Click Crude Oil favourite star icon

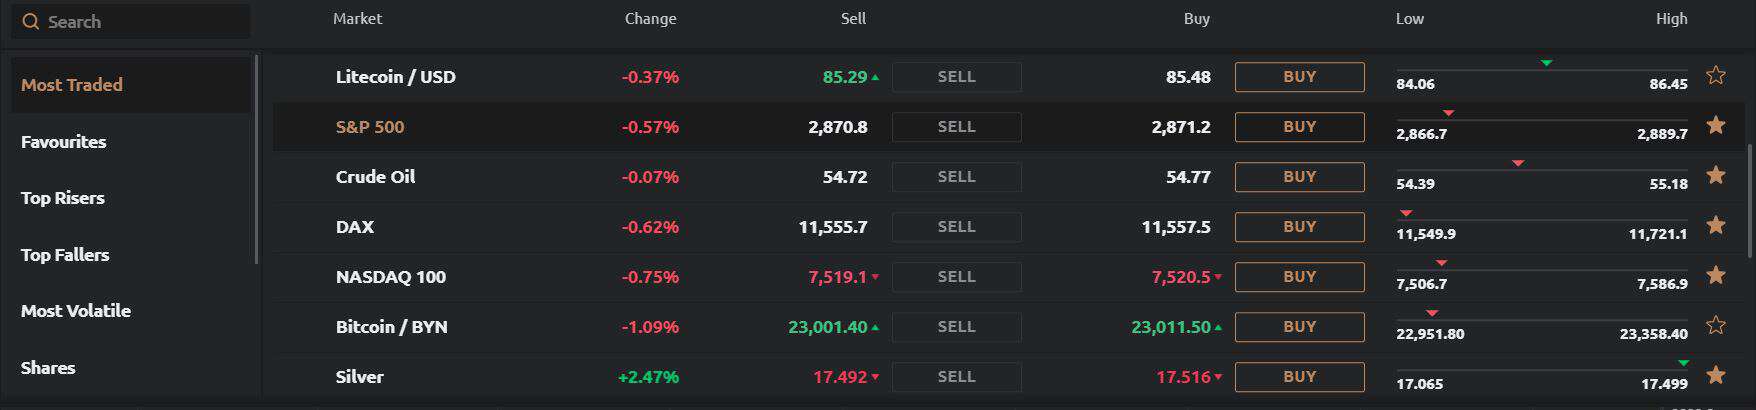click(1715, 175)
